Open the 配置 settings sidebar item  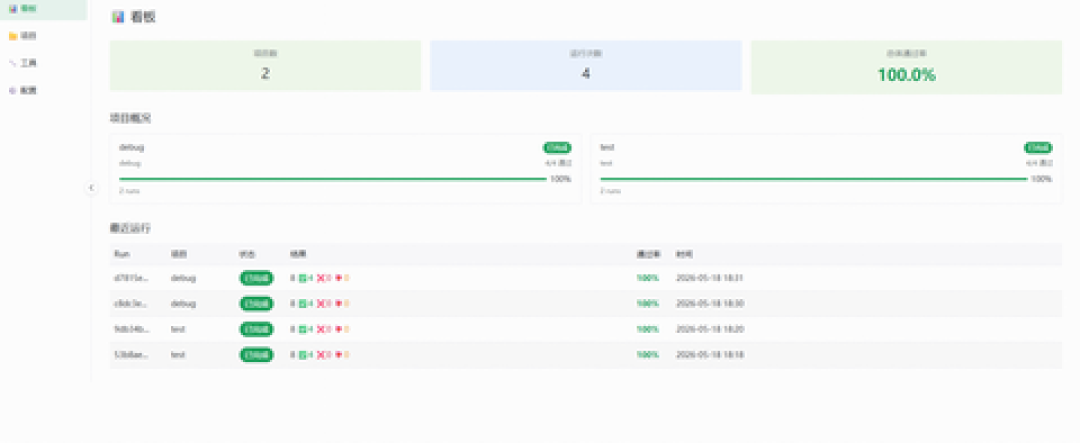tap(43, 90)
